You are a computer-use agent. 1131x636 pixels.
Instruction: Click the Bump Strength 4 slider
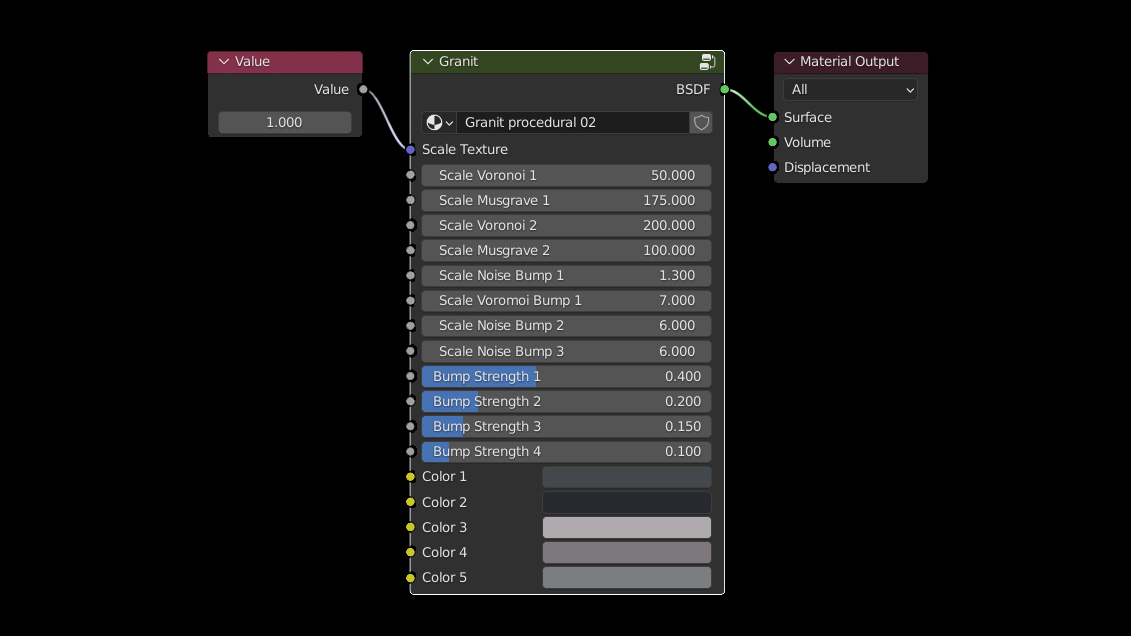[x=566, y=452]
